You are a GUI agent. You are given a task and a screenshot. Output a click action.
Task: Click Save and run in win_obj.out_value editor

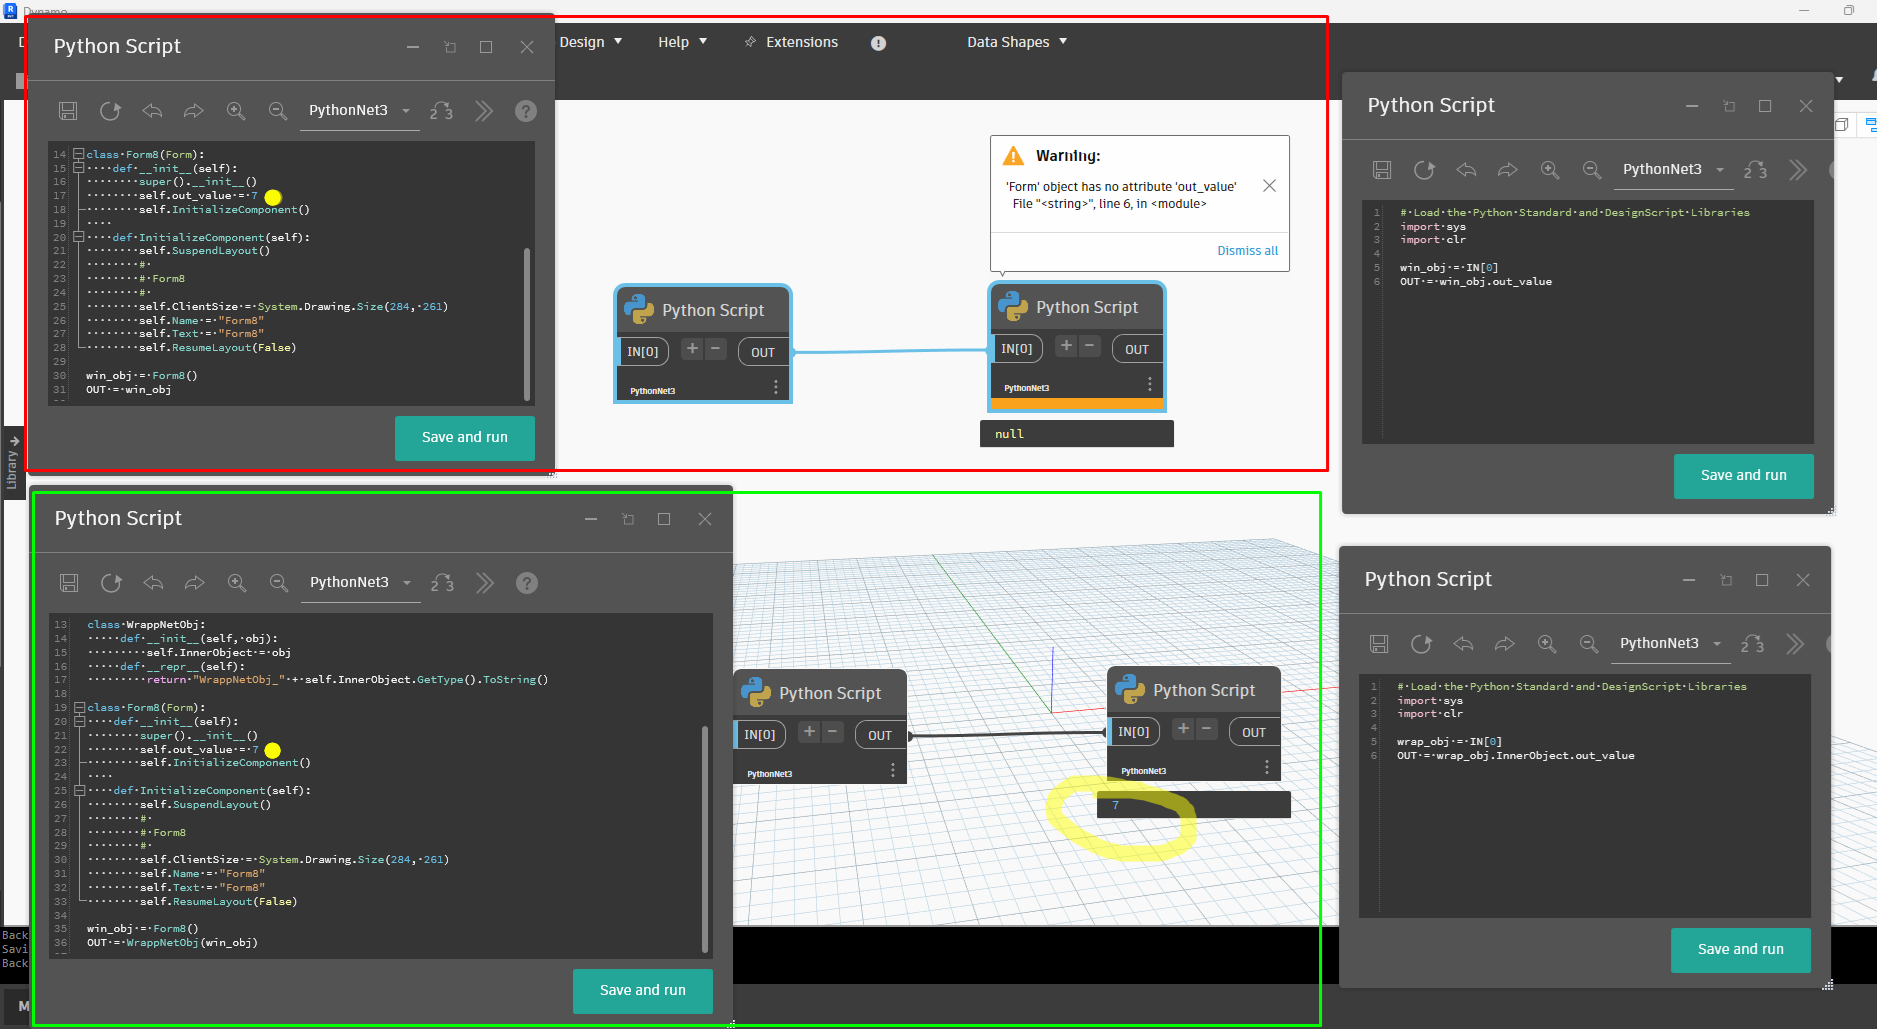coord(1743,476)
